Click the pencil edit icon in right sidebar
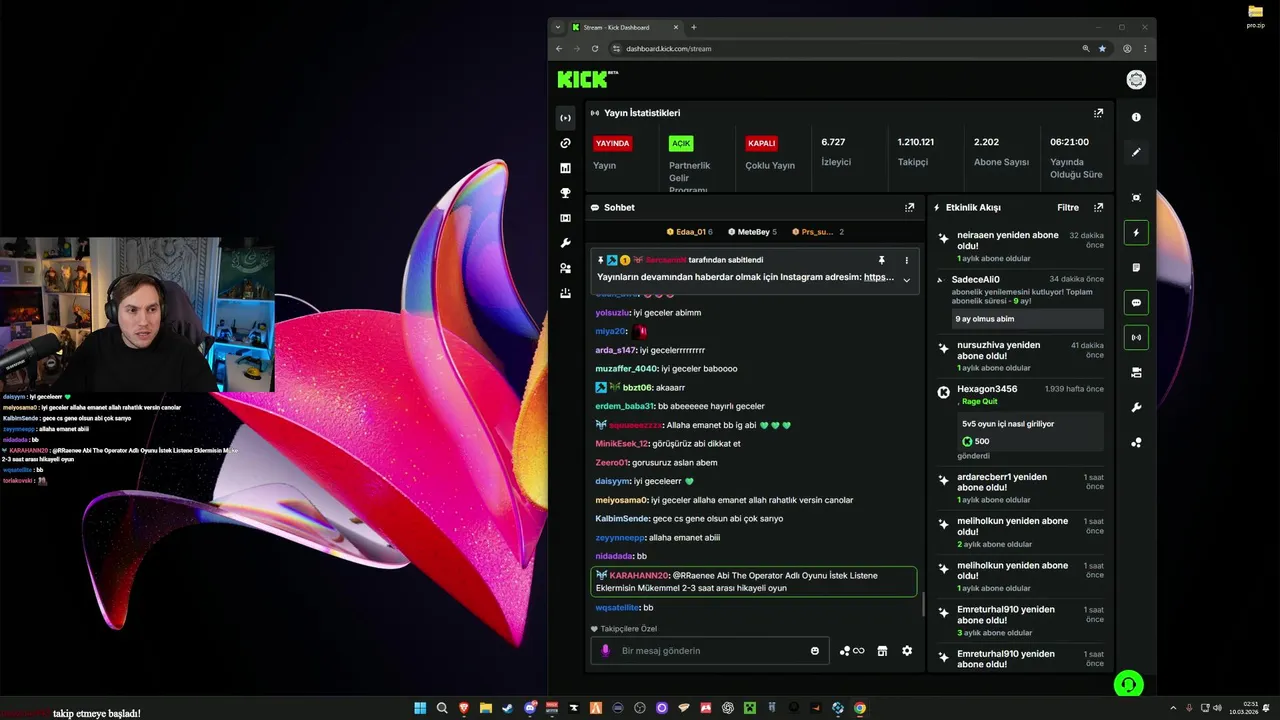The height and width of the screenshot is (720, 1280). click(1136, 152)
